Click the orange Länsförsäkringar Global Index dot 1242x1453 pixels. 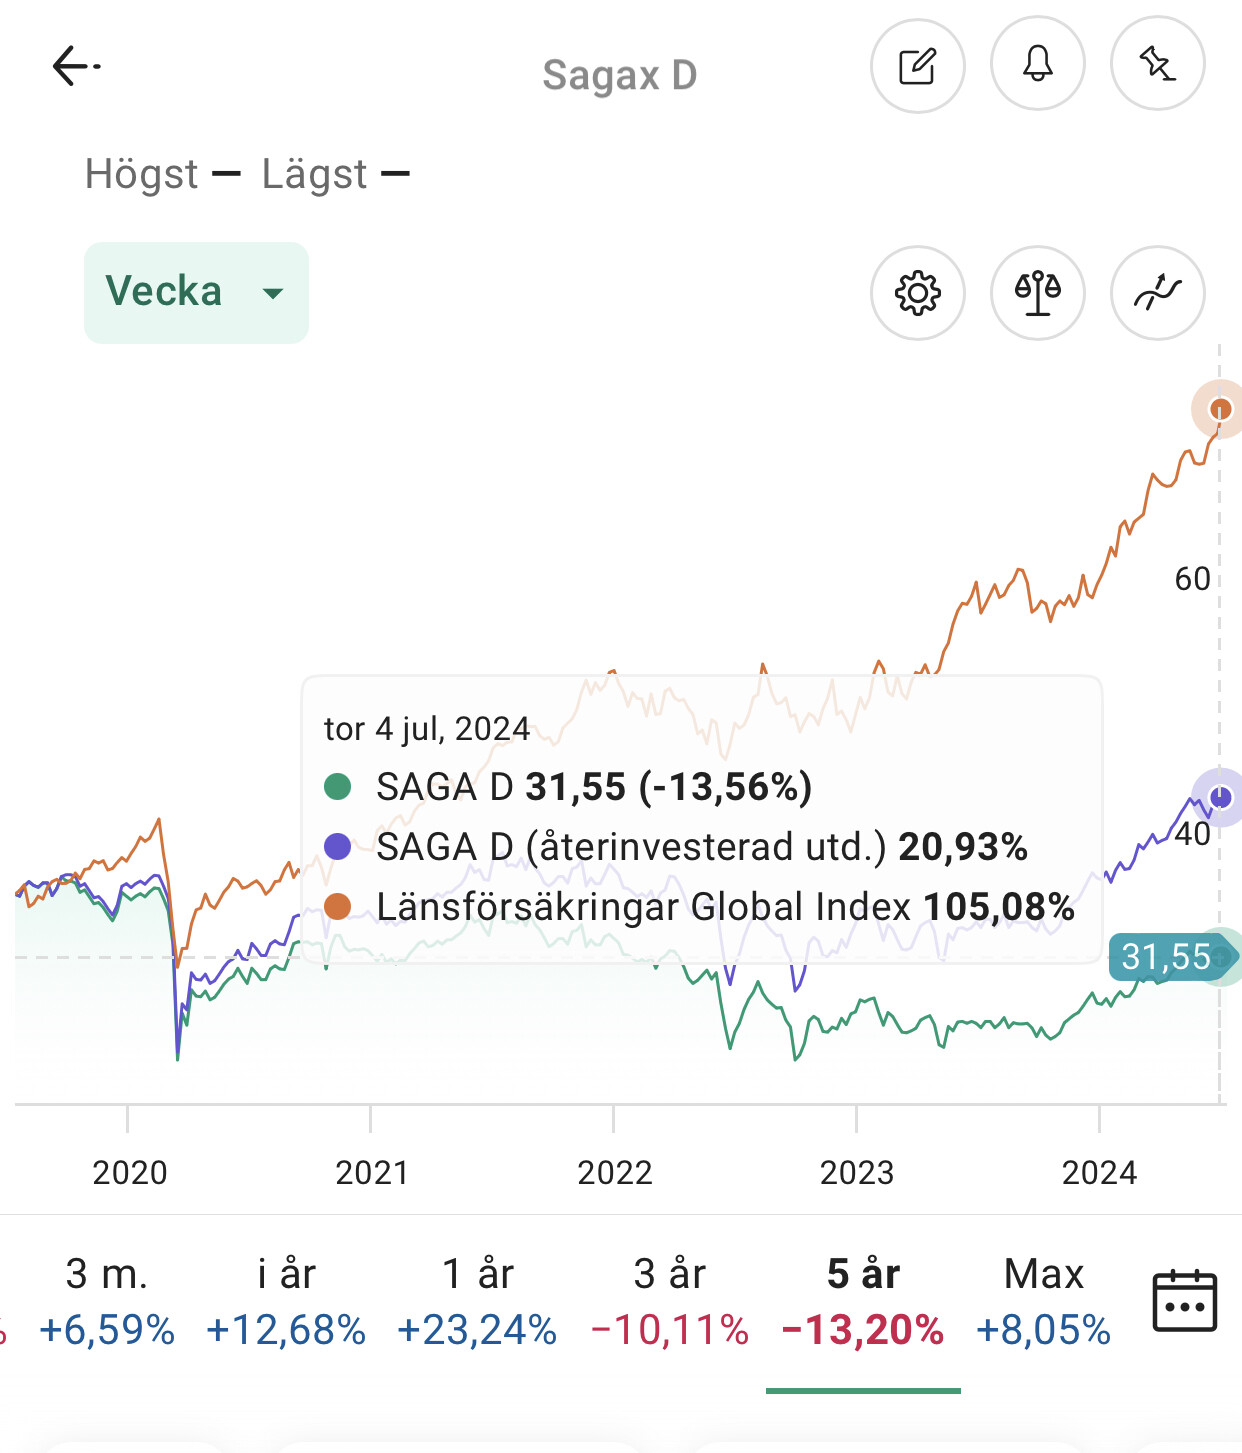[x=338, y=907]
